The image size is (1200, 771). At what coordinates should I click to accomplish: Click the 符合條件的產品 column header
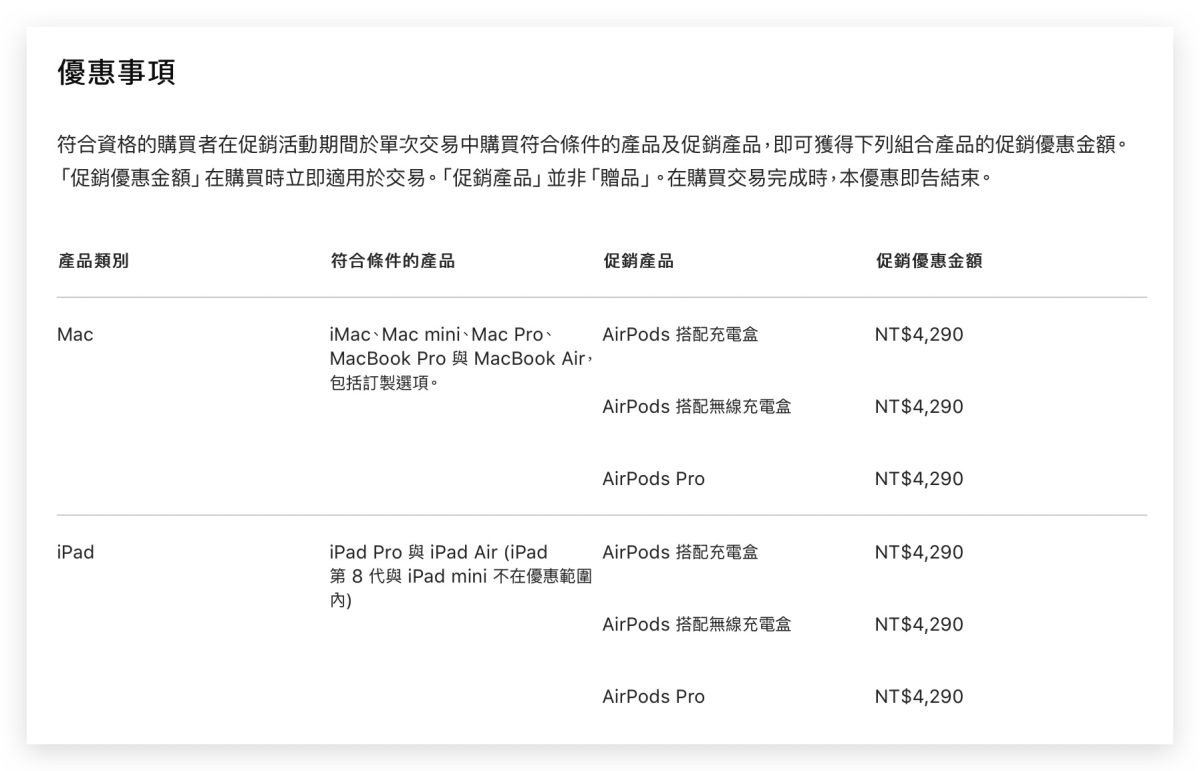coord(392,261)
